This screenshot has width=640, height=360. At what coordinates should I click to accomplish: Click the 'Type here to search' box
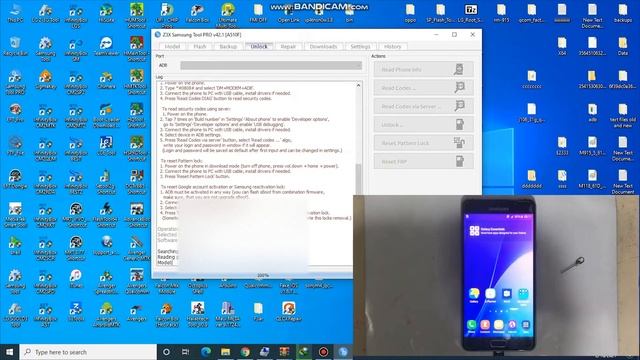pos(88,352)
